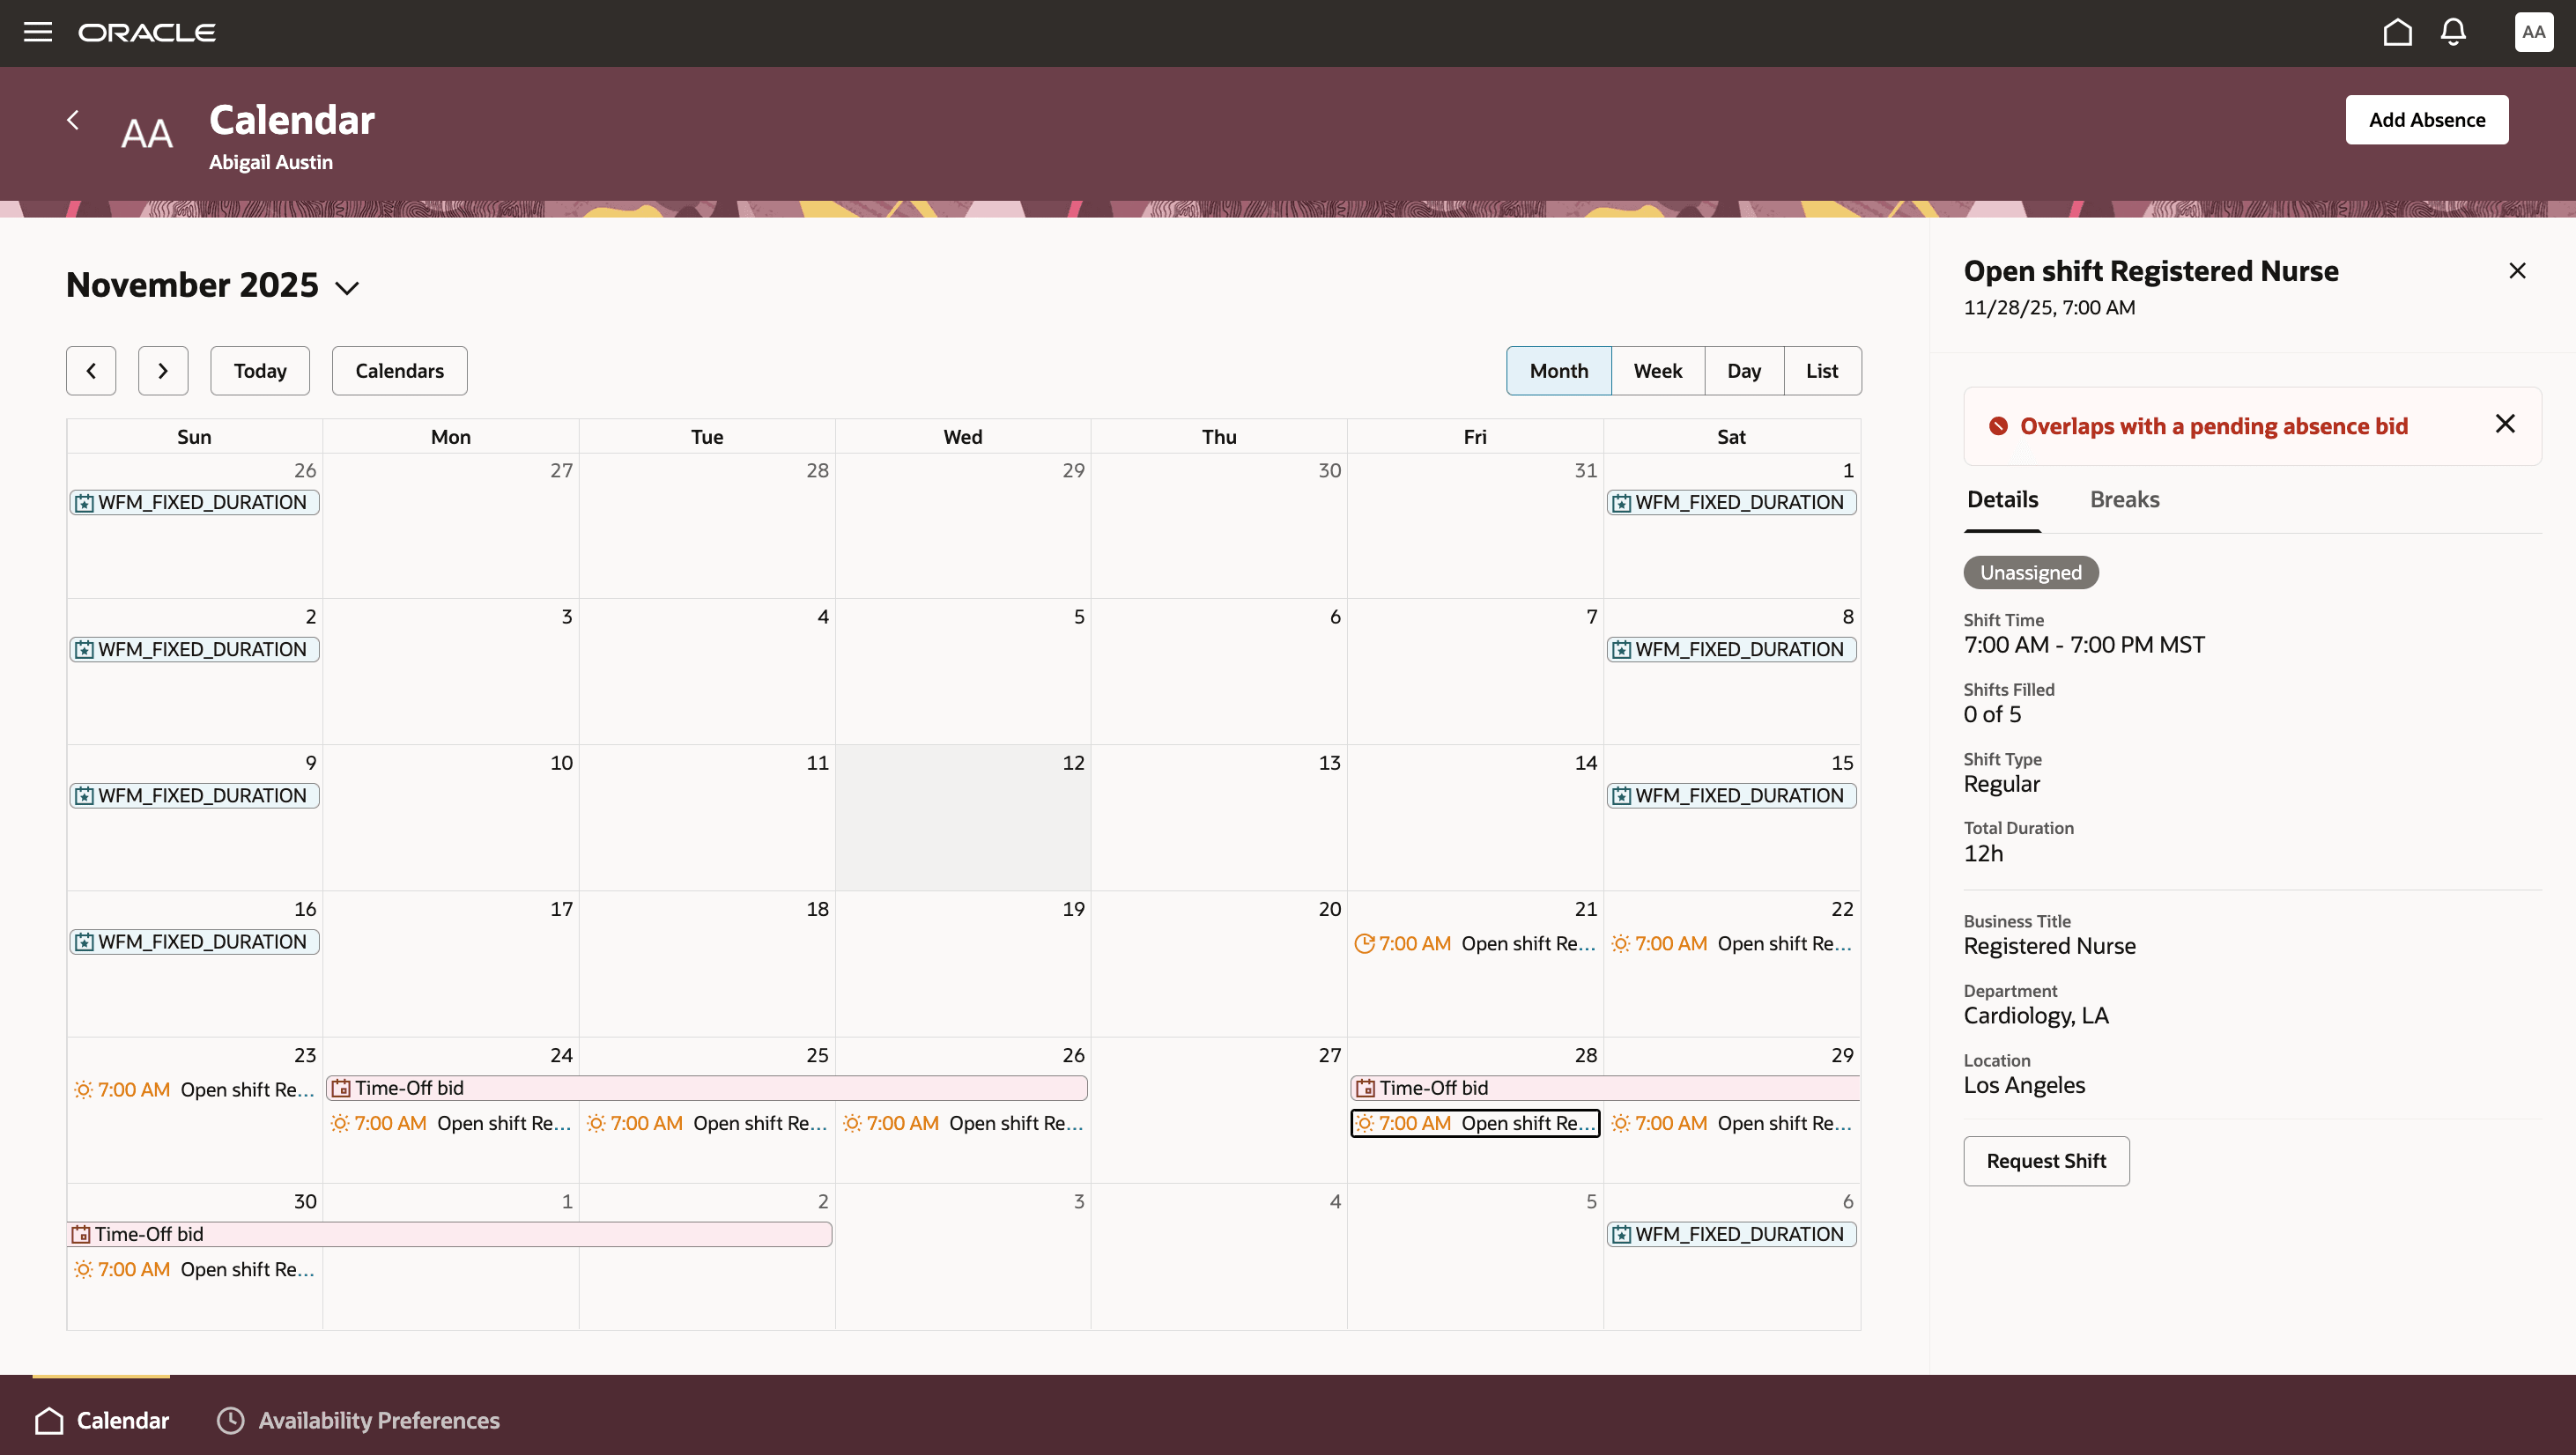Viewport: 2576px width, 1455px height.
Task: Select the Details tab
Action: point(2001,499)
